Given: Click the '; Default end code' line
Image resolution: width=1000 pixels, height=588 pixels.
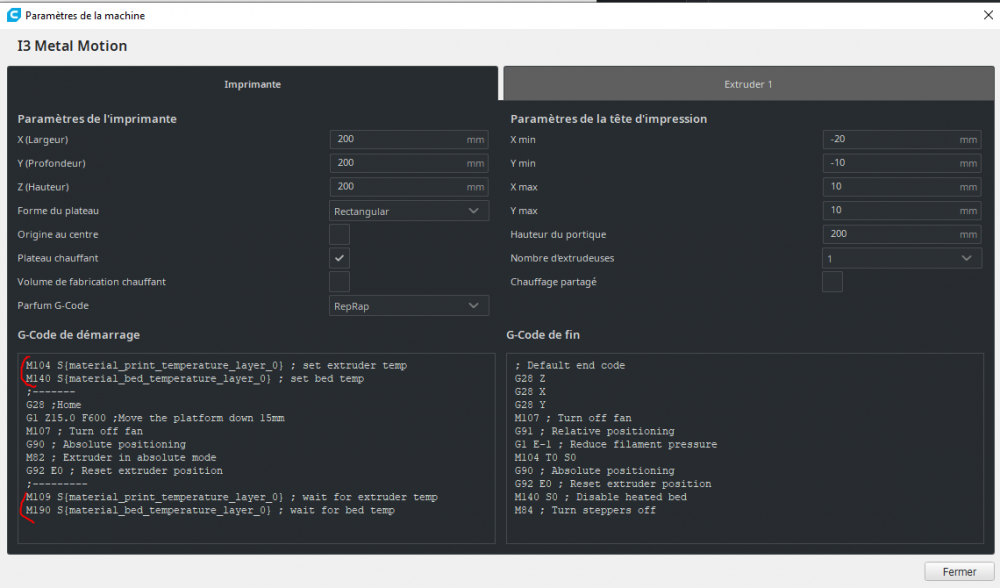Looking at the screenshot, I should pos(570,365).
